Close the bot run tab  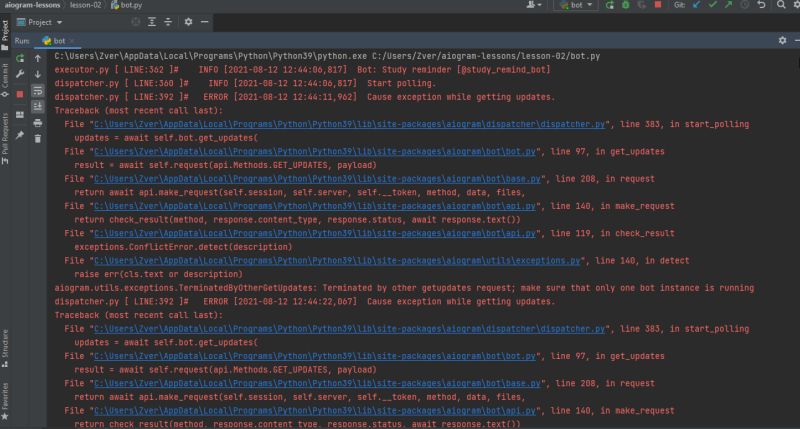point(72,41)
